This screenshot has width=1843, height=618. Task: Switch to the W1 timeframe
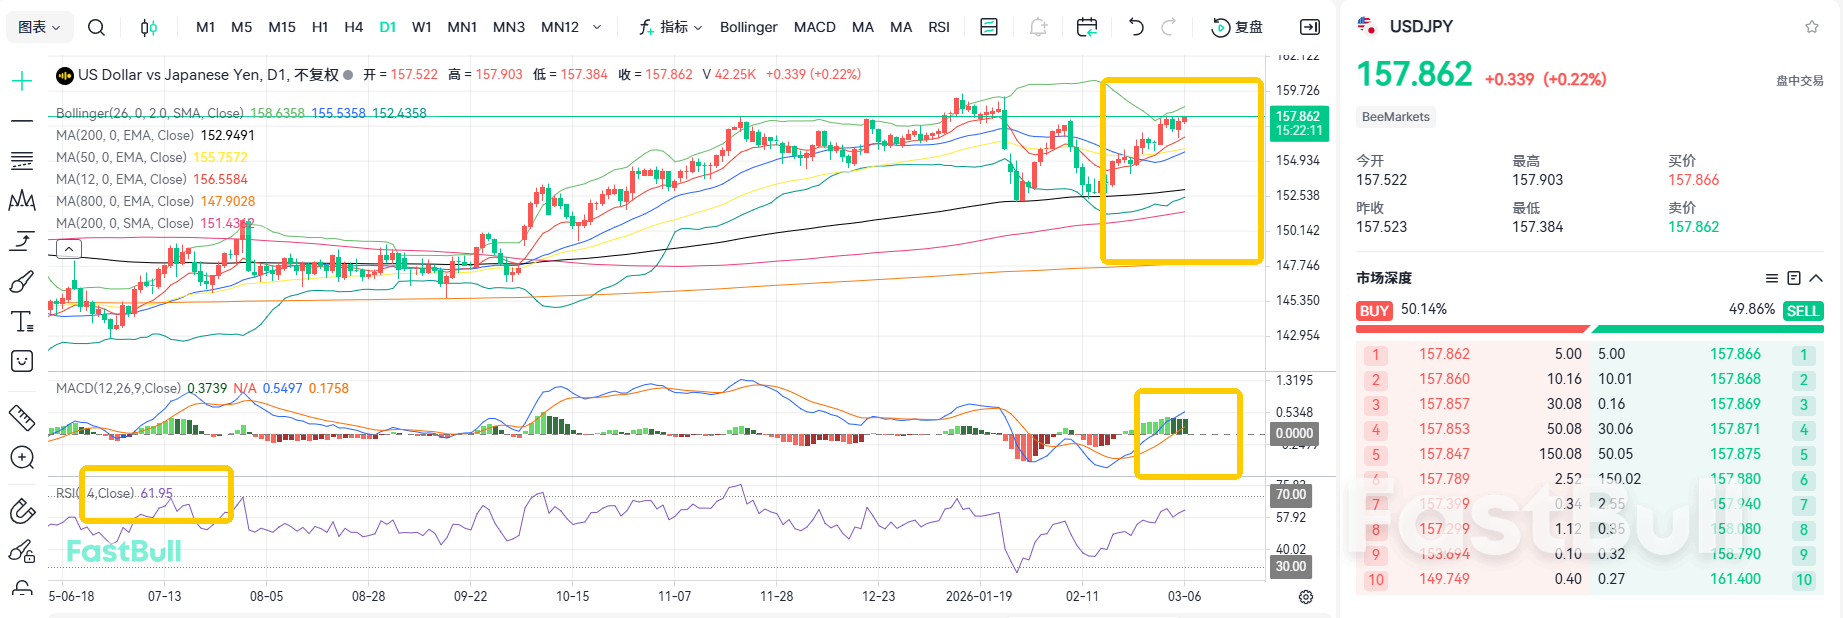[422, 27]
